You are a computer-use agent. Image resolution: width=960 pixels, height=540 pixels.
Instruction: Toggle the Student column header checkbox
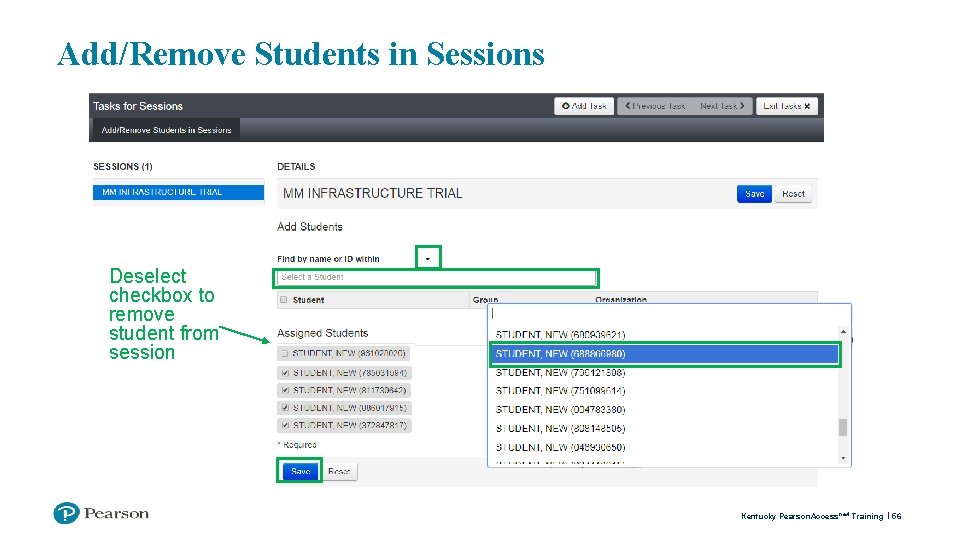283,299
